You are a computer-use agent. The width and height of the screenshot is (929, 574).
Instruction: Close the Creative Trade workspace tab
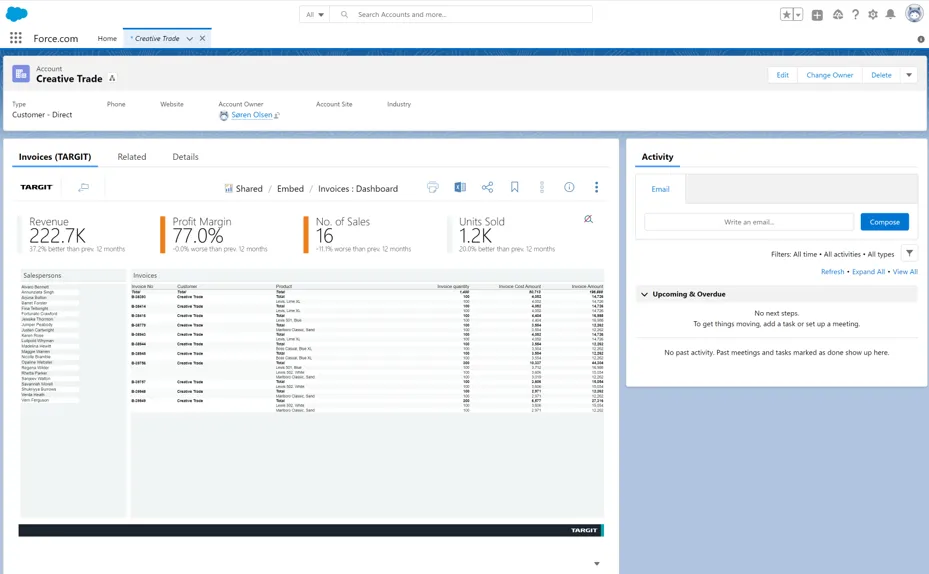point(203,39)
